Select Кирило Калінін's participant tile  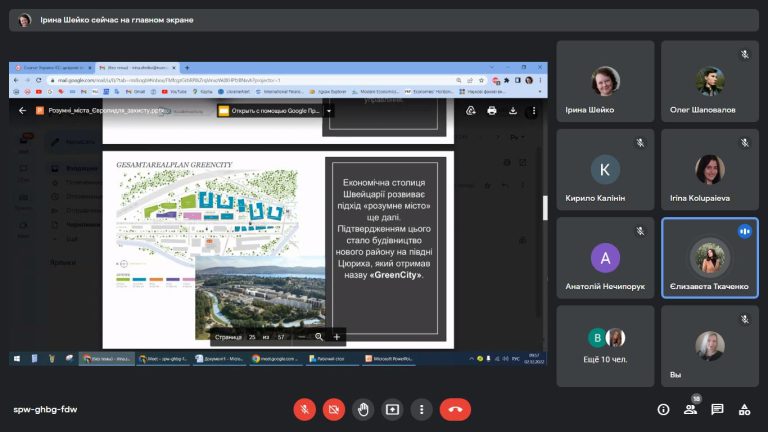(605, 169)
